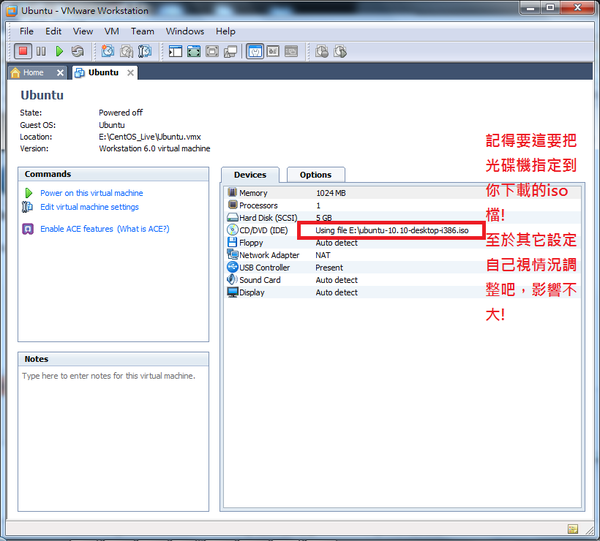Click the Memory device icon
The width and height of the screenshot is (600, 541).
232,192
